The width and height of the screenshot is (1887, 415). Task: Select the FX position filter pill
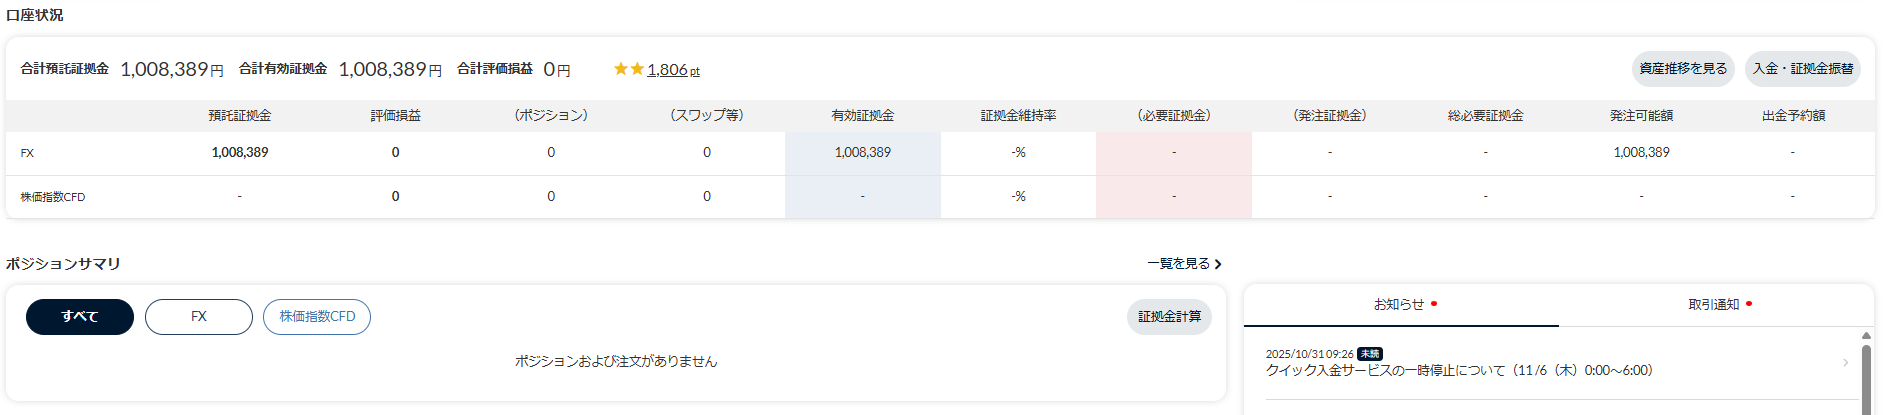pos(199,317)
